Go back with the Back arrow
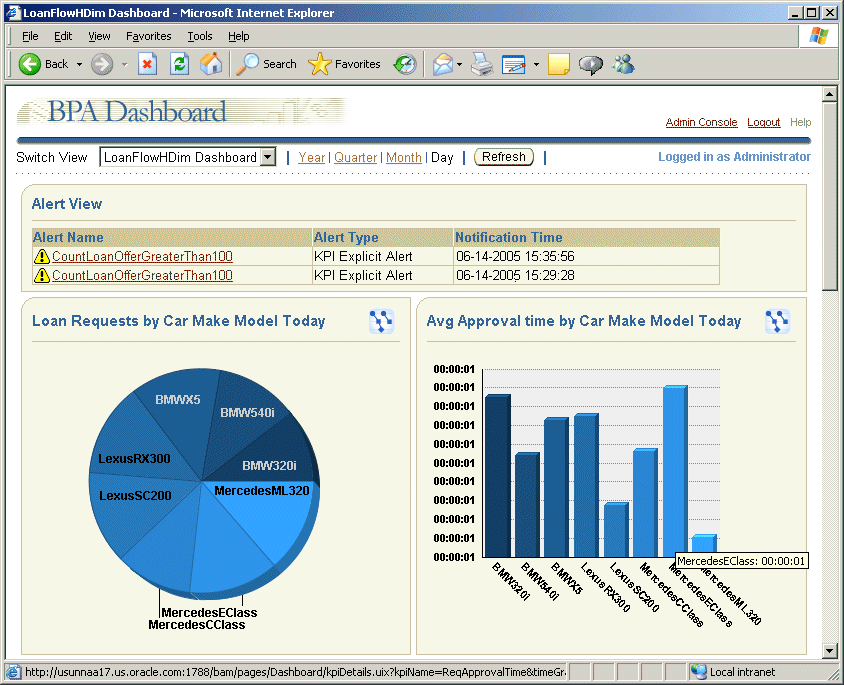This screenshot has height=685, width=844. click(30, 64)
